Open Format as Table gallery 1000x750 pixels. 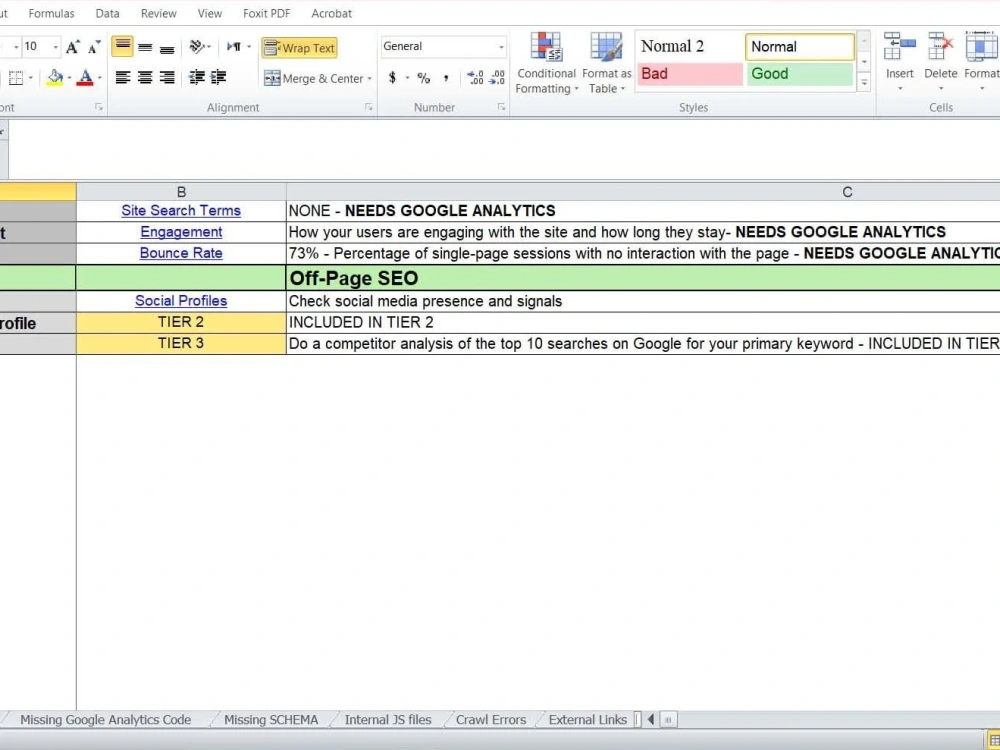coord(607,63)
